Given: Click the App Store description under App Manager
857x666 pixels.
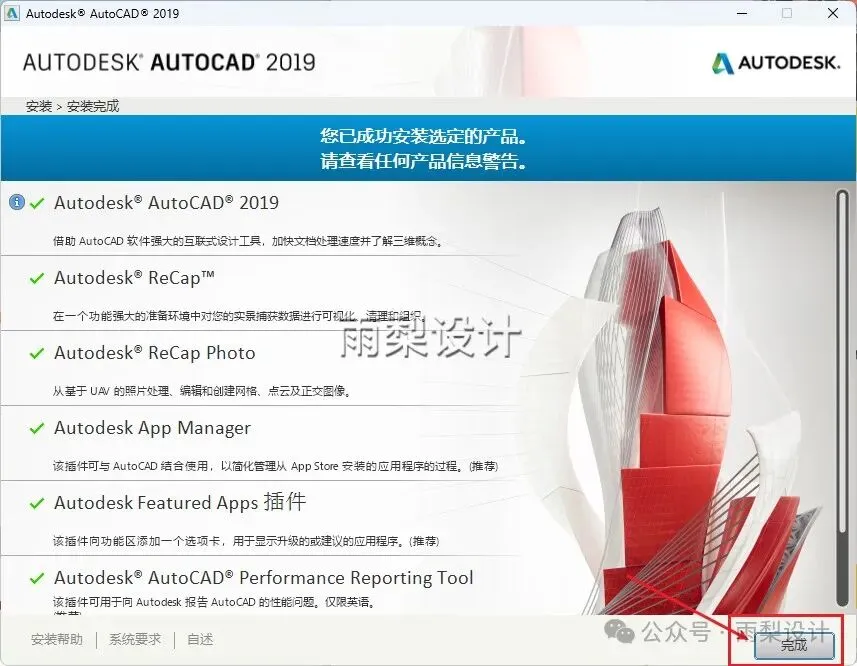Looking at the screenshot, I should [275, 466].
